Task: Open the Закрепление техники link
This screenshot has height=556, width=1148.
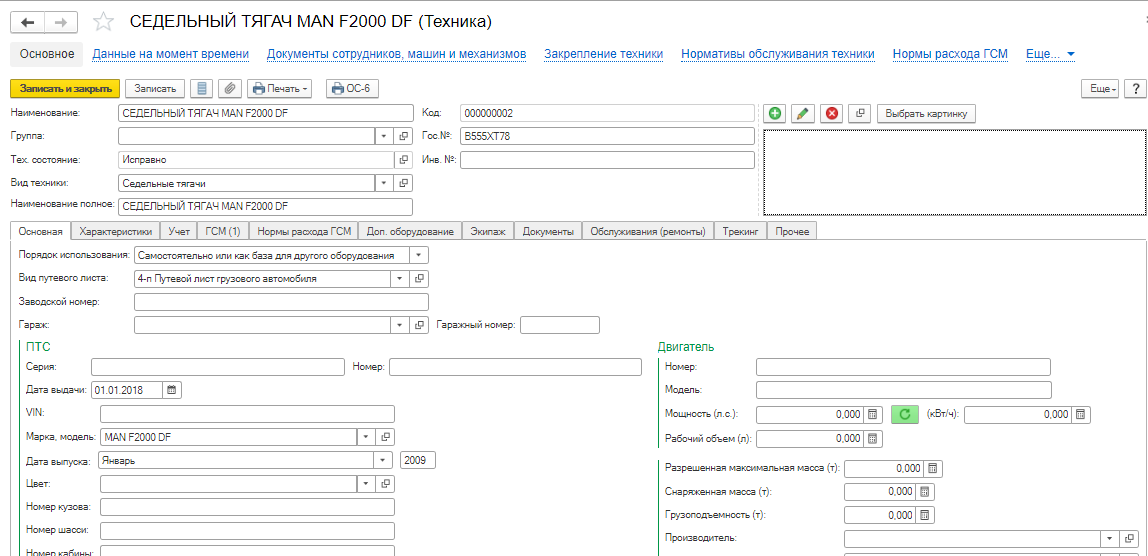Action: pos(604,54)
